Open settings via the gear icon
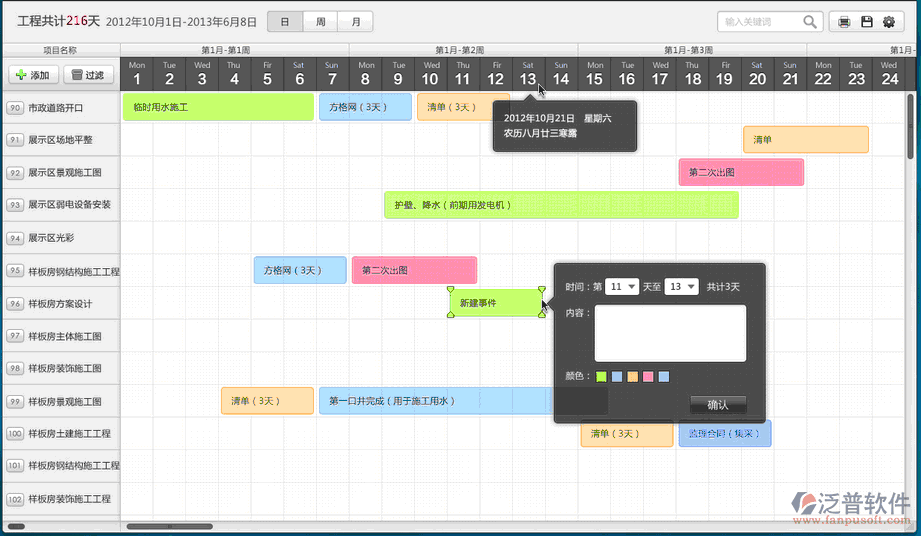 click(888, 22)
